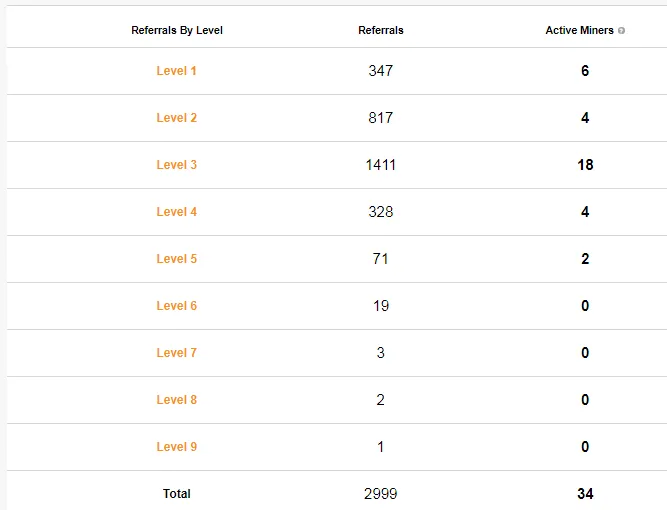Click Level 6 active miners value 0
This screenshot has width=667, height=510.
click(585, 306)
